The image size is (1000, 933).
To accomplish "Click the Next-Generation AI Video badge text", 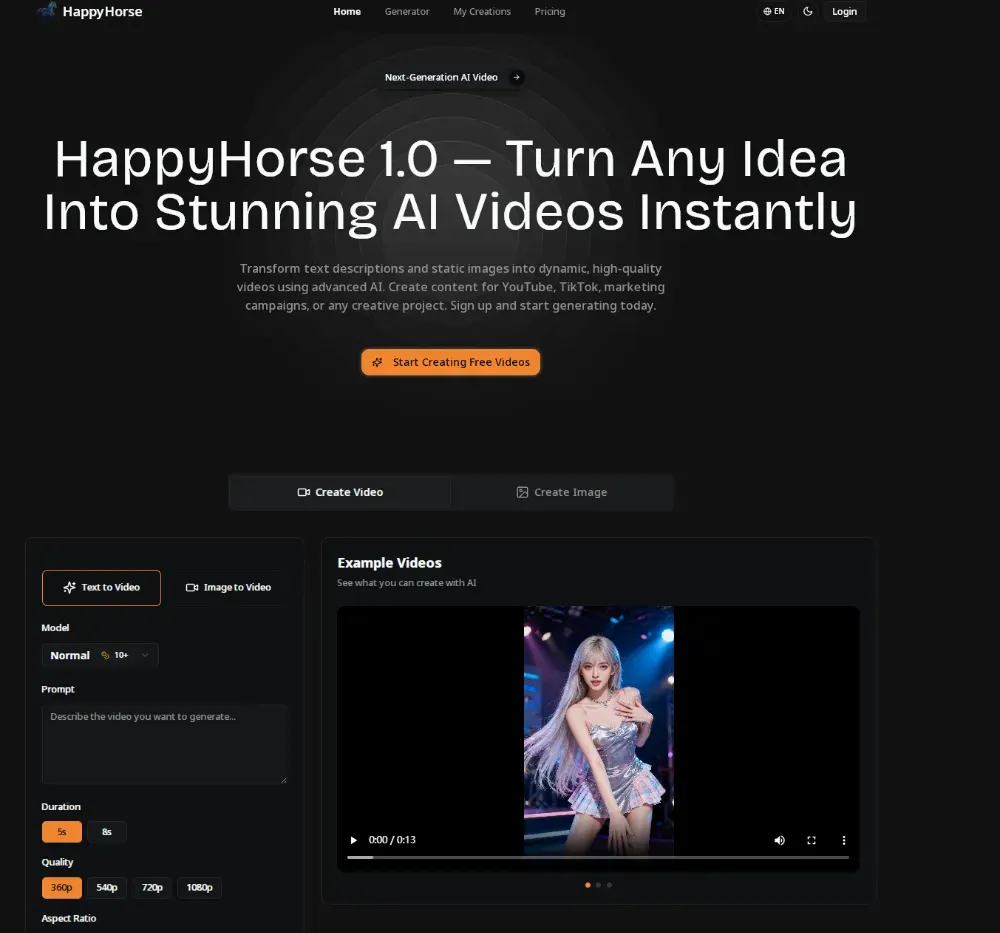I will click(441, 77).
